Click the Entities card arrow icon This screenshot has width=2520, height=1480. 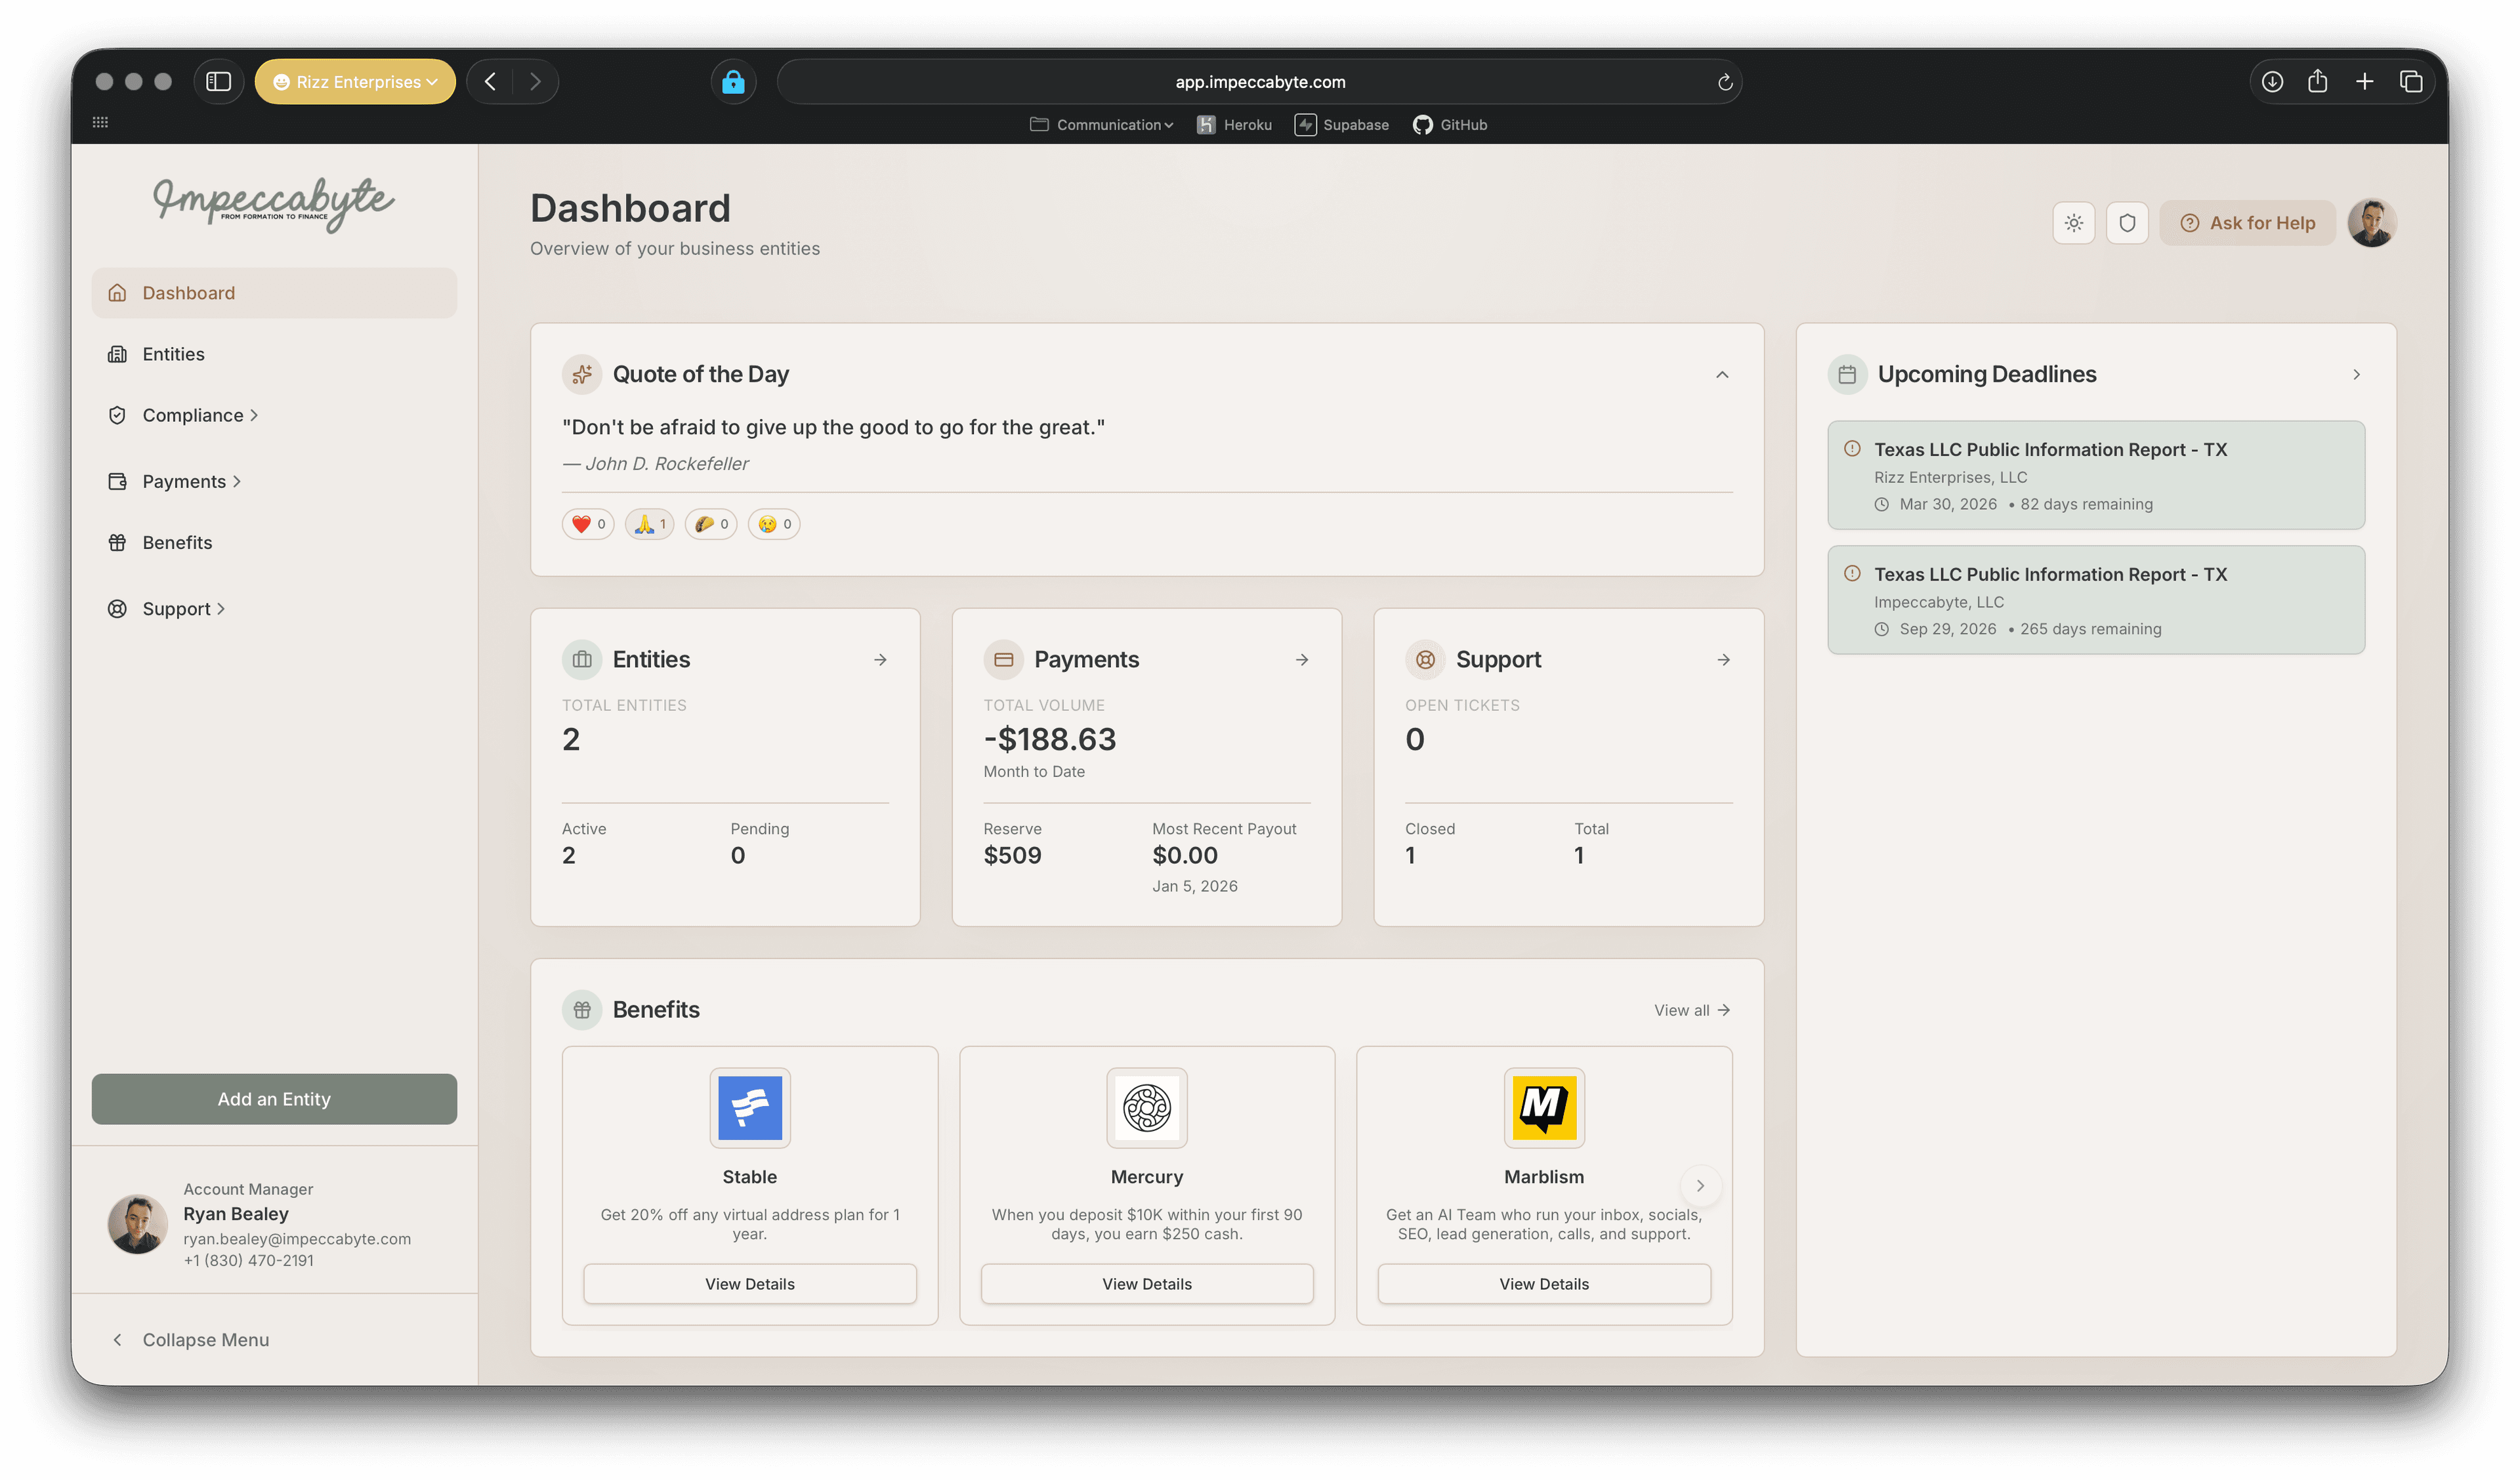tap(880, 660)
